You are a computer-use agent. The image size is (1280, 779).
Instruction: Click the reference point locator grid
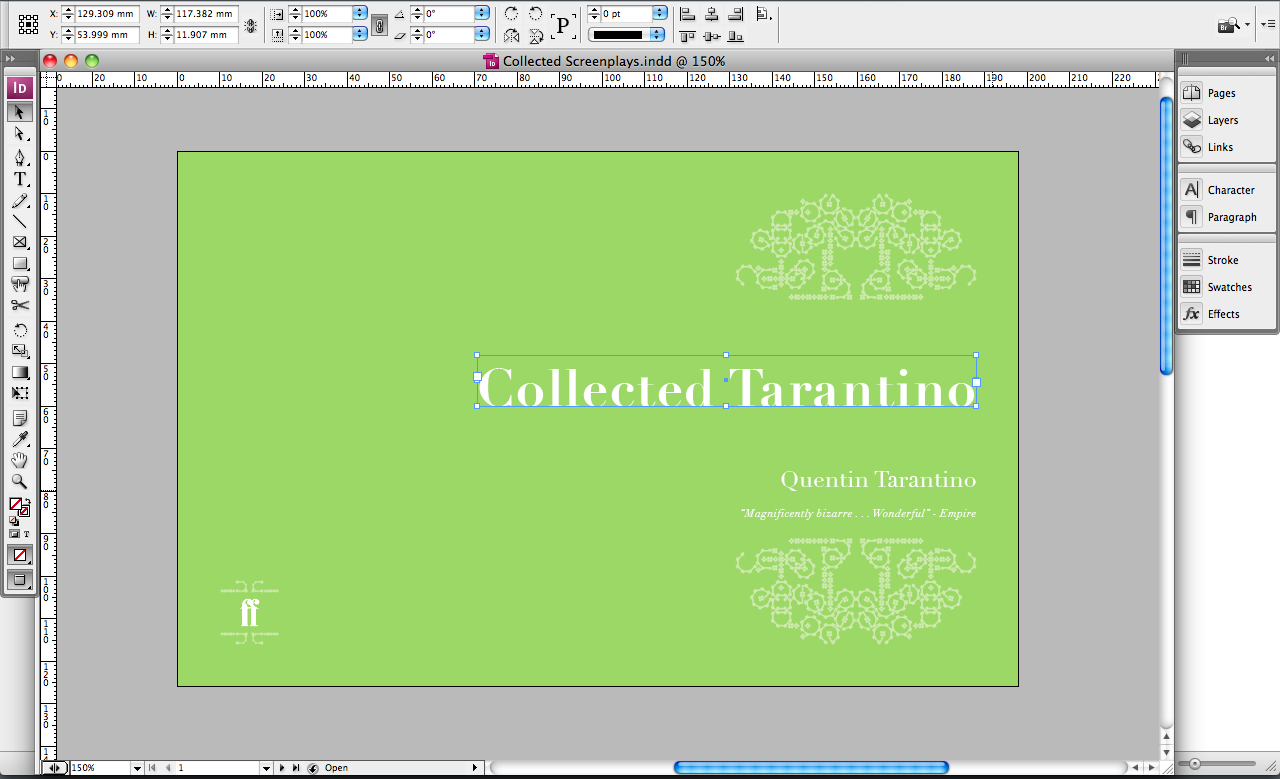coord(30,25)
